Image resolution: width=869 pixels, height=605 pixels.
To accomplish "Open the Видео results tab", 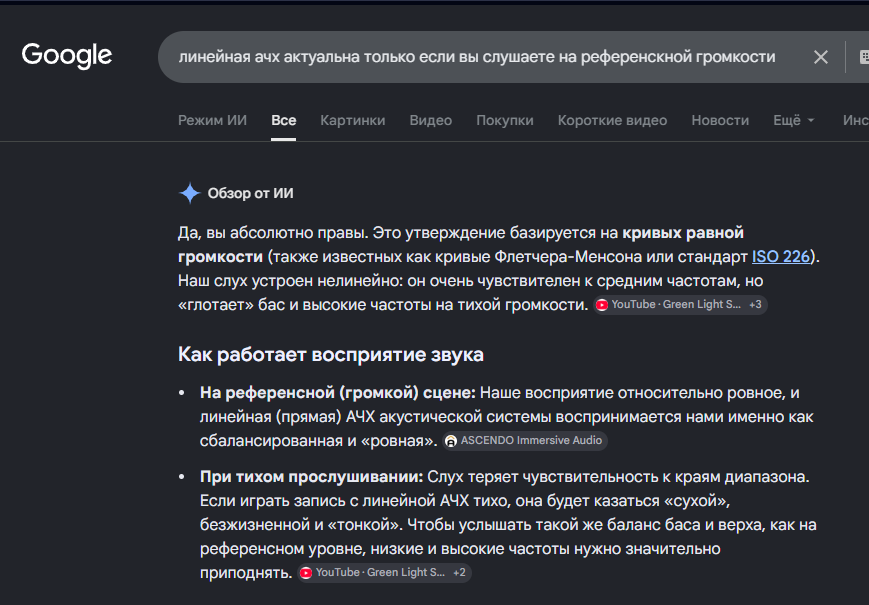I will point(431,120).
